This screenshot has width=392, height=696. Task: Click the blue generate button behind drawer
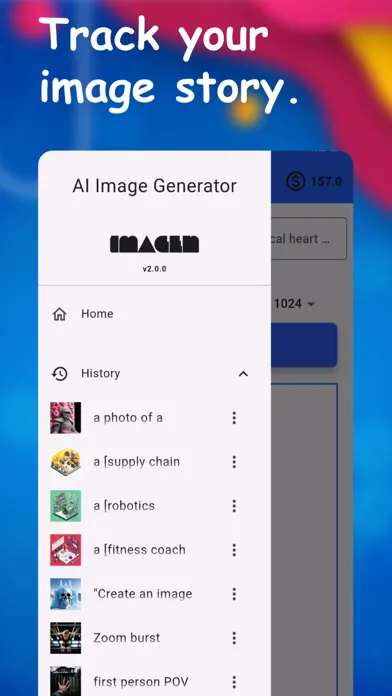point(304,345)
